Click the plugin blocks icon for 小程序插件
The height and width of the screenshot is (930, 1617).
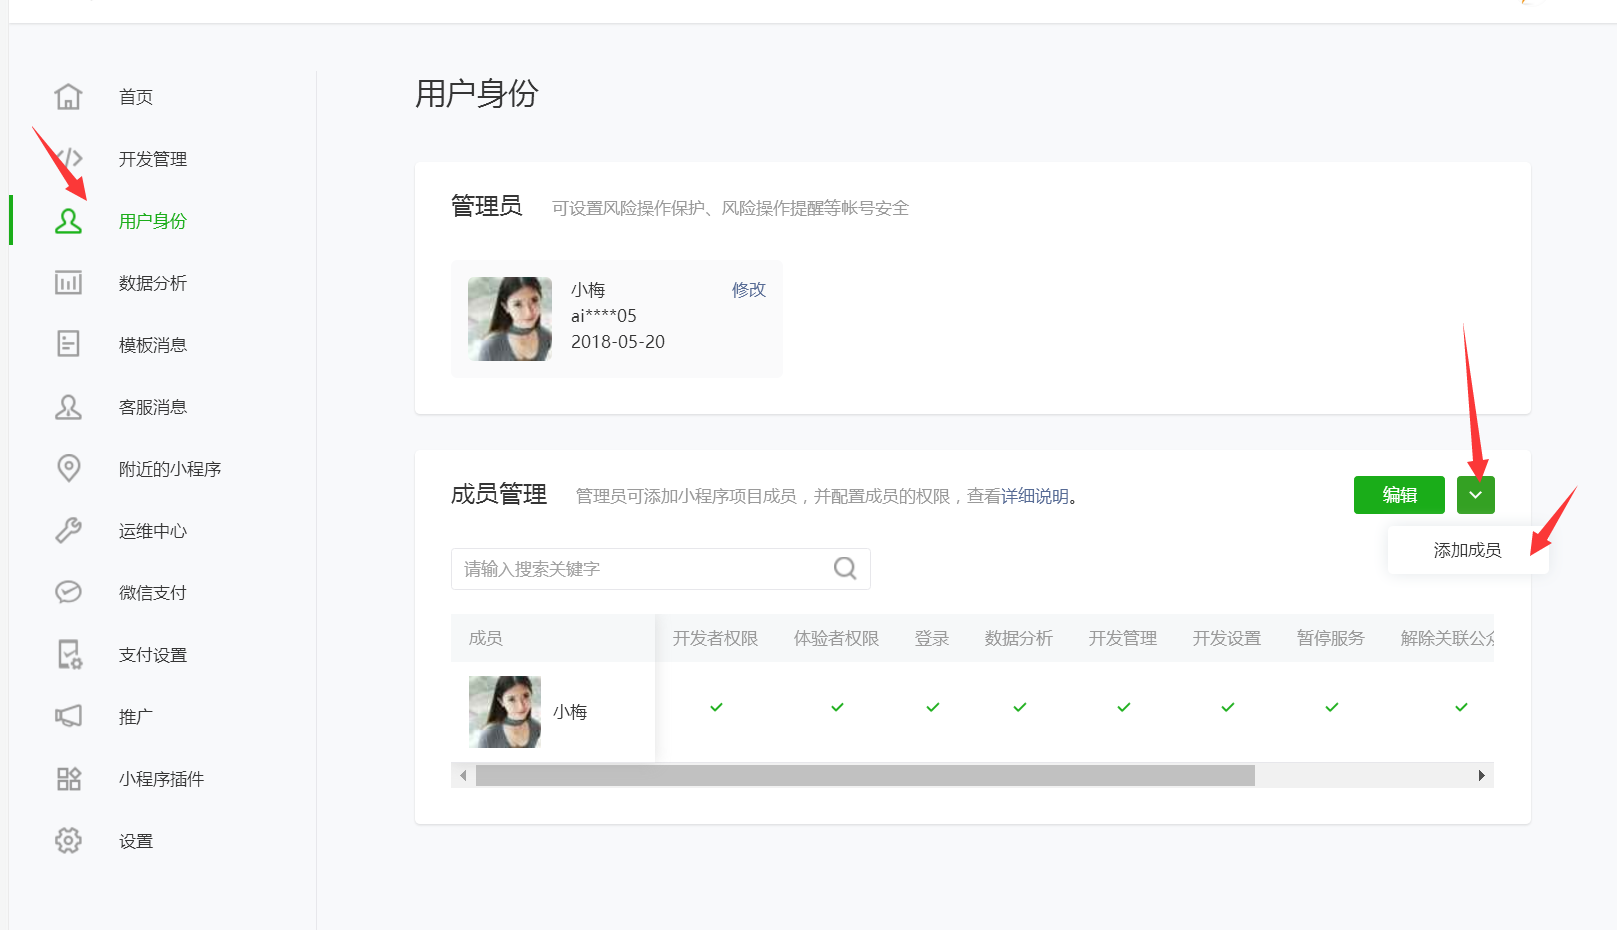[68, 779]
